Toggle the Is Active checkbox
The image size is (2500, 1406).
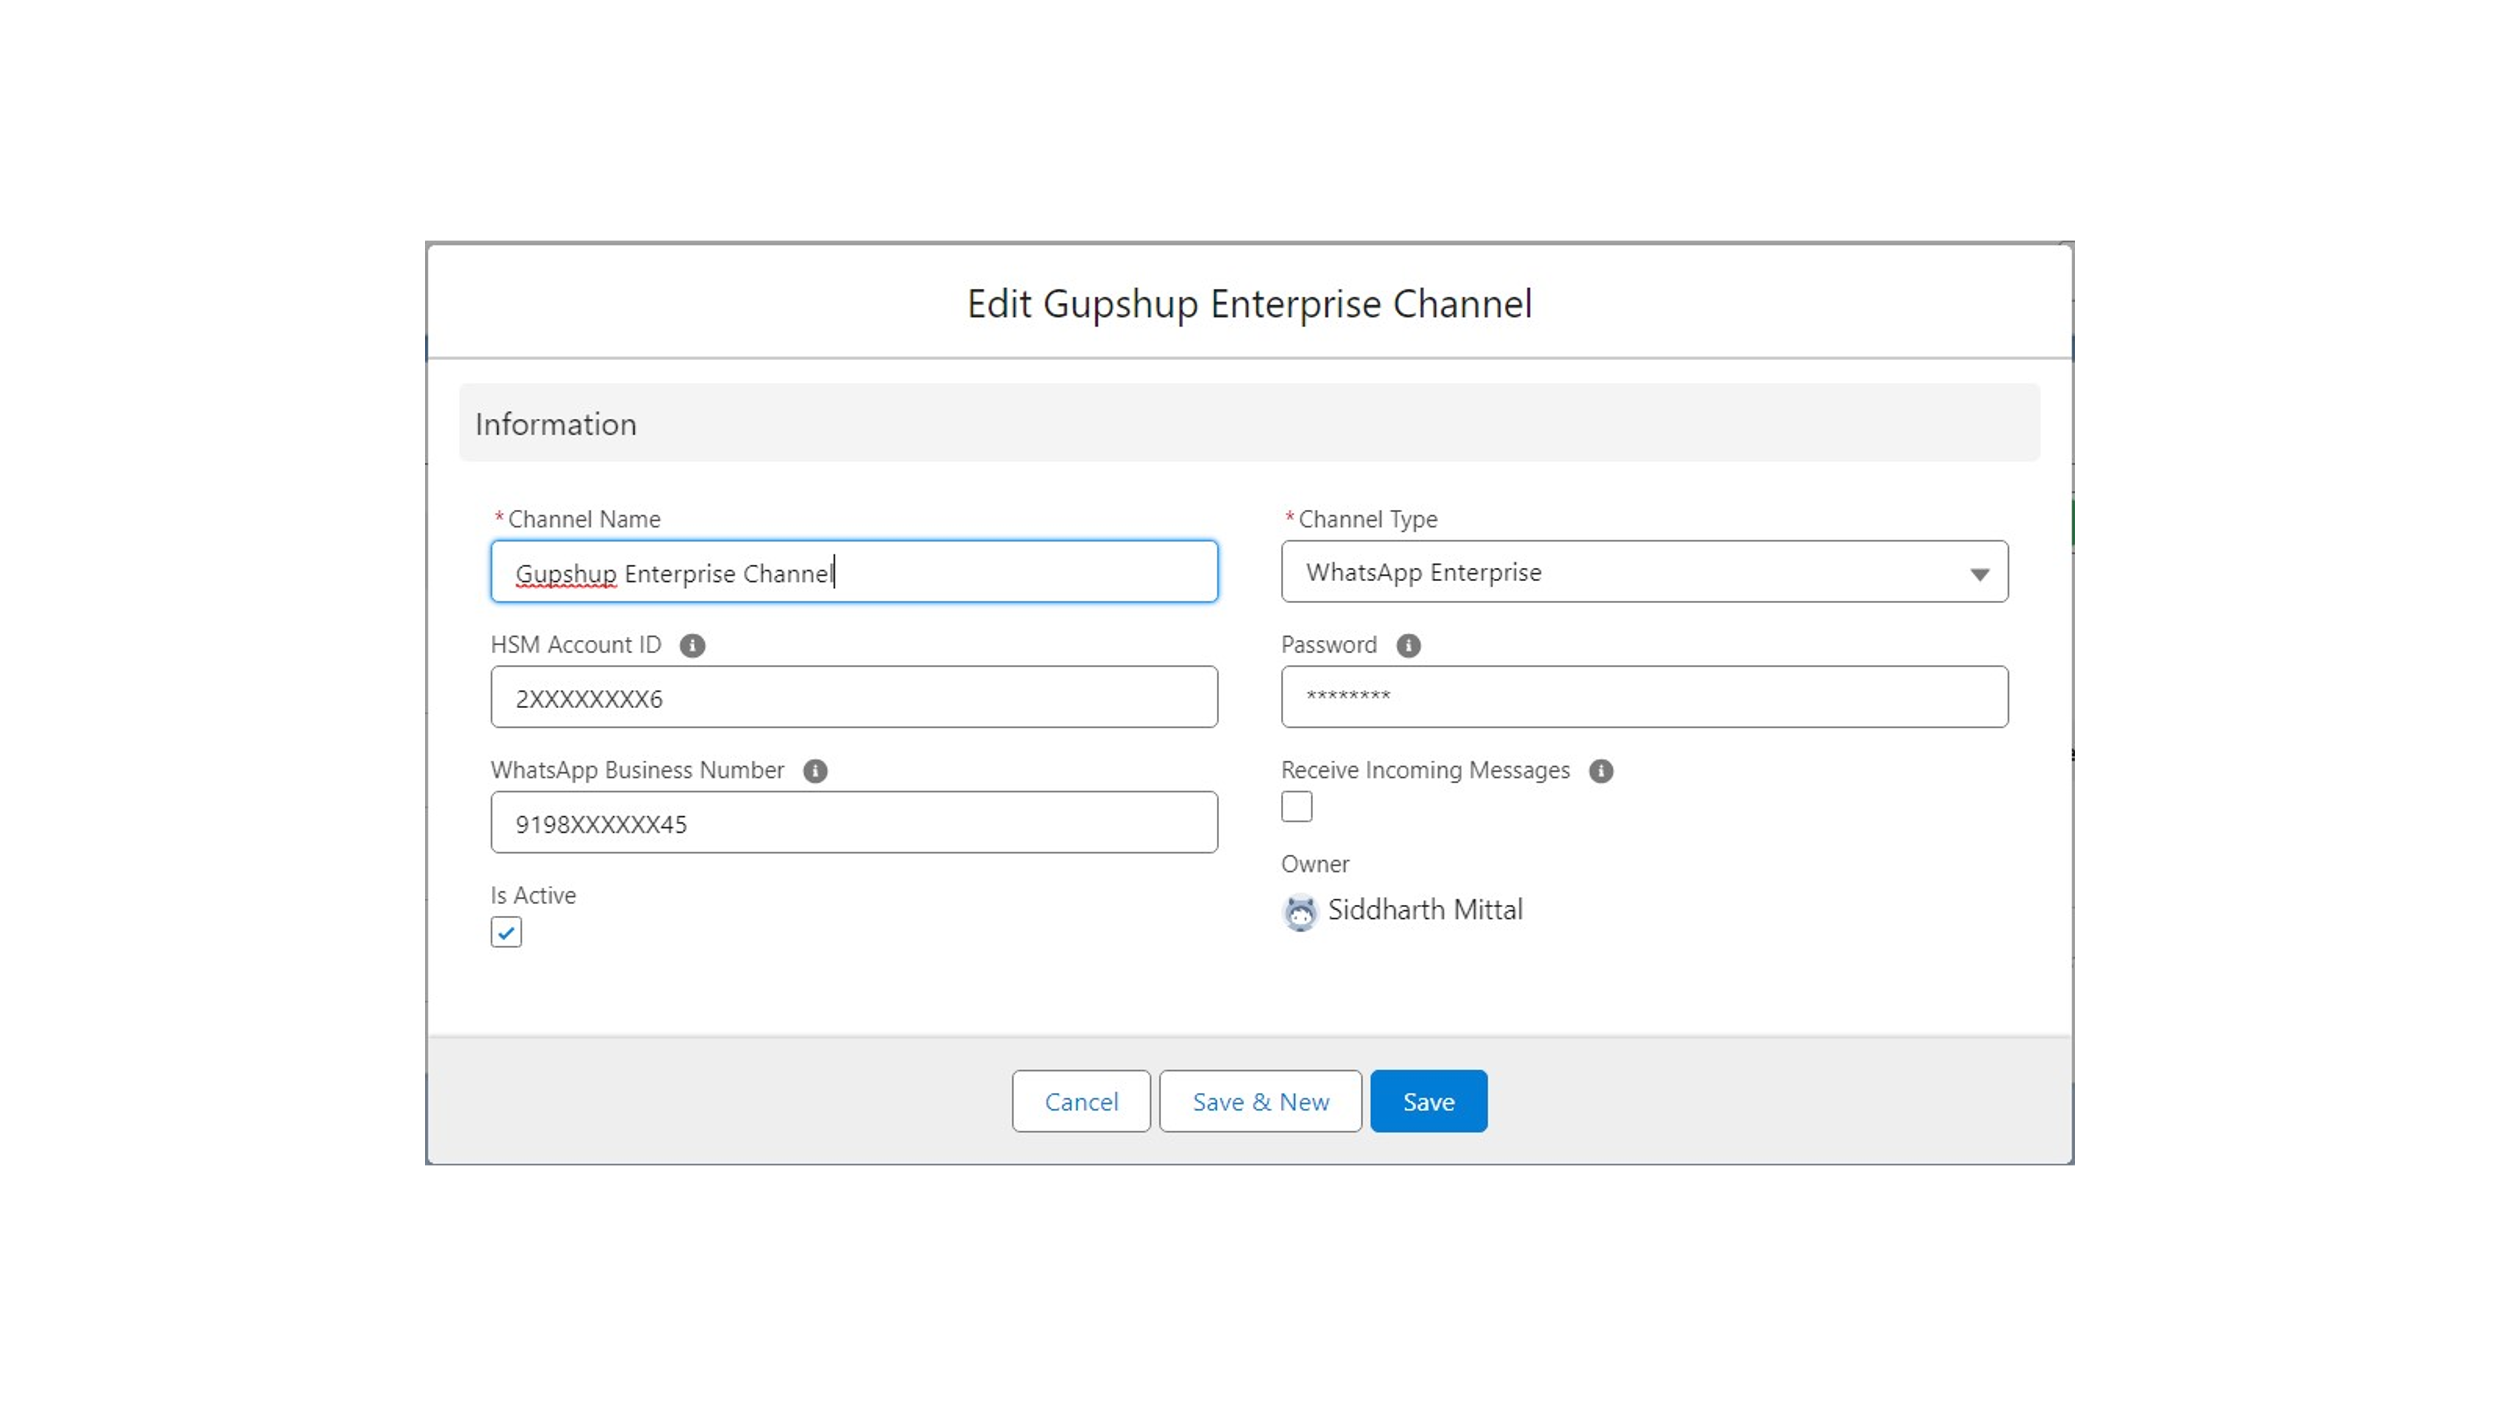pos(505,930)
